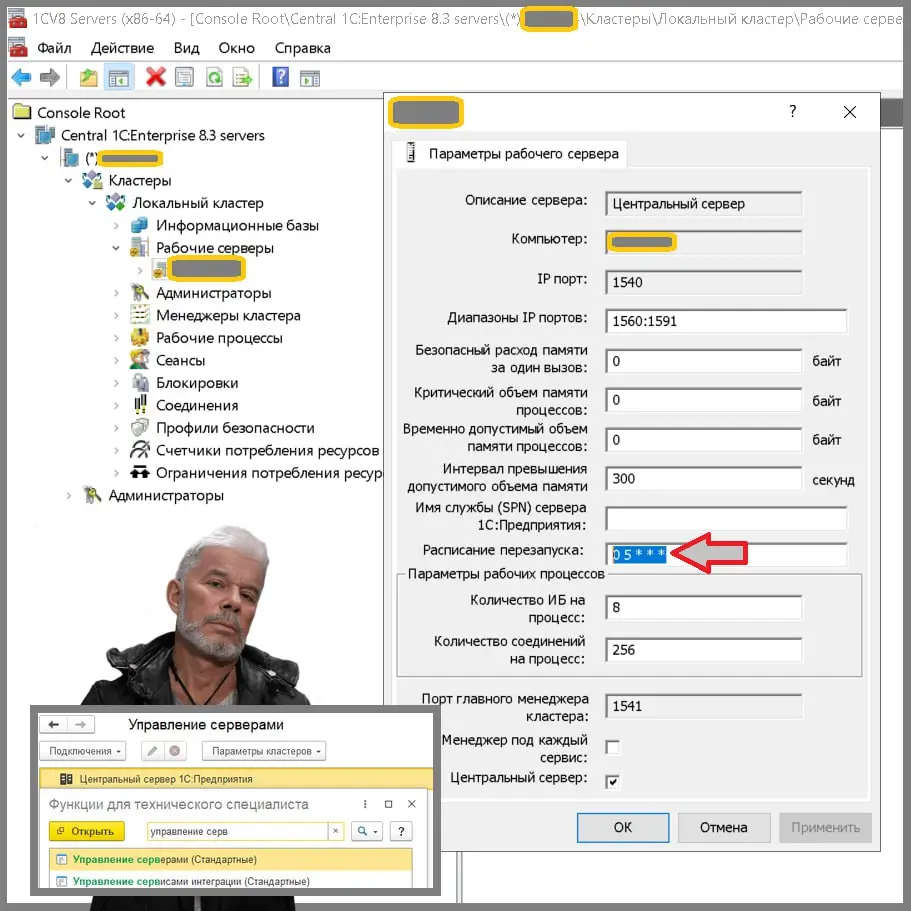Click the управление серв search field
The height and width of the screenshot is (911, 911).
coord(237,831)
